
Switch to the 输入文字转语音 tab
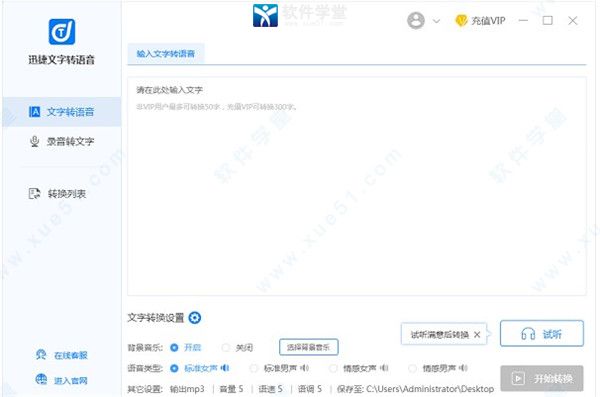click(x=166, y=54)
